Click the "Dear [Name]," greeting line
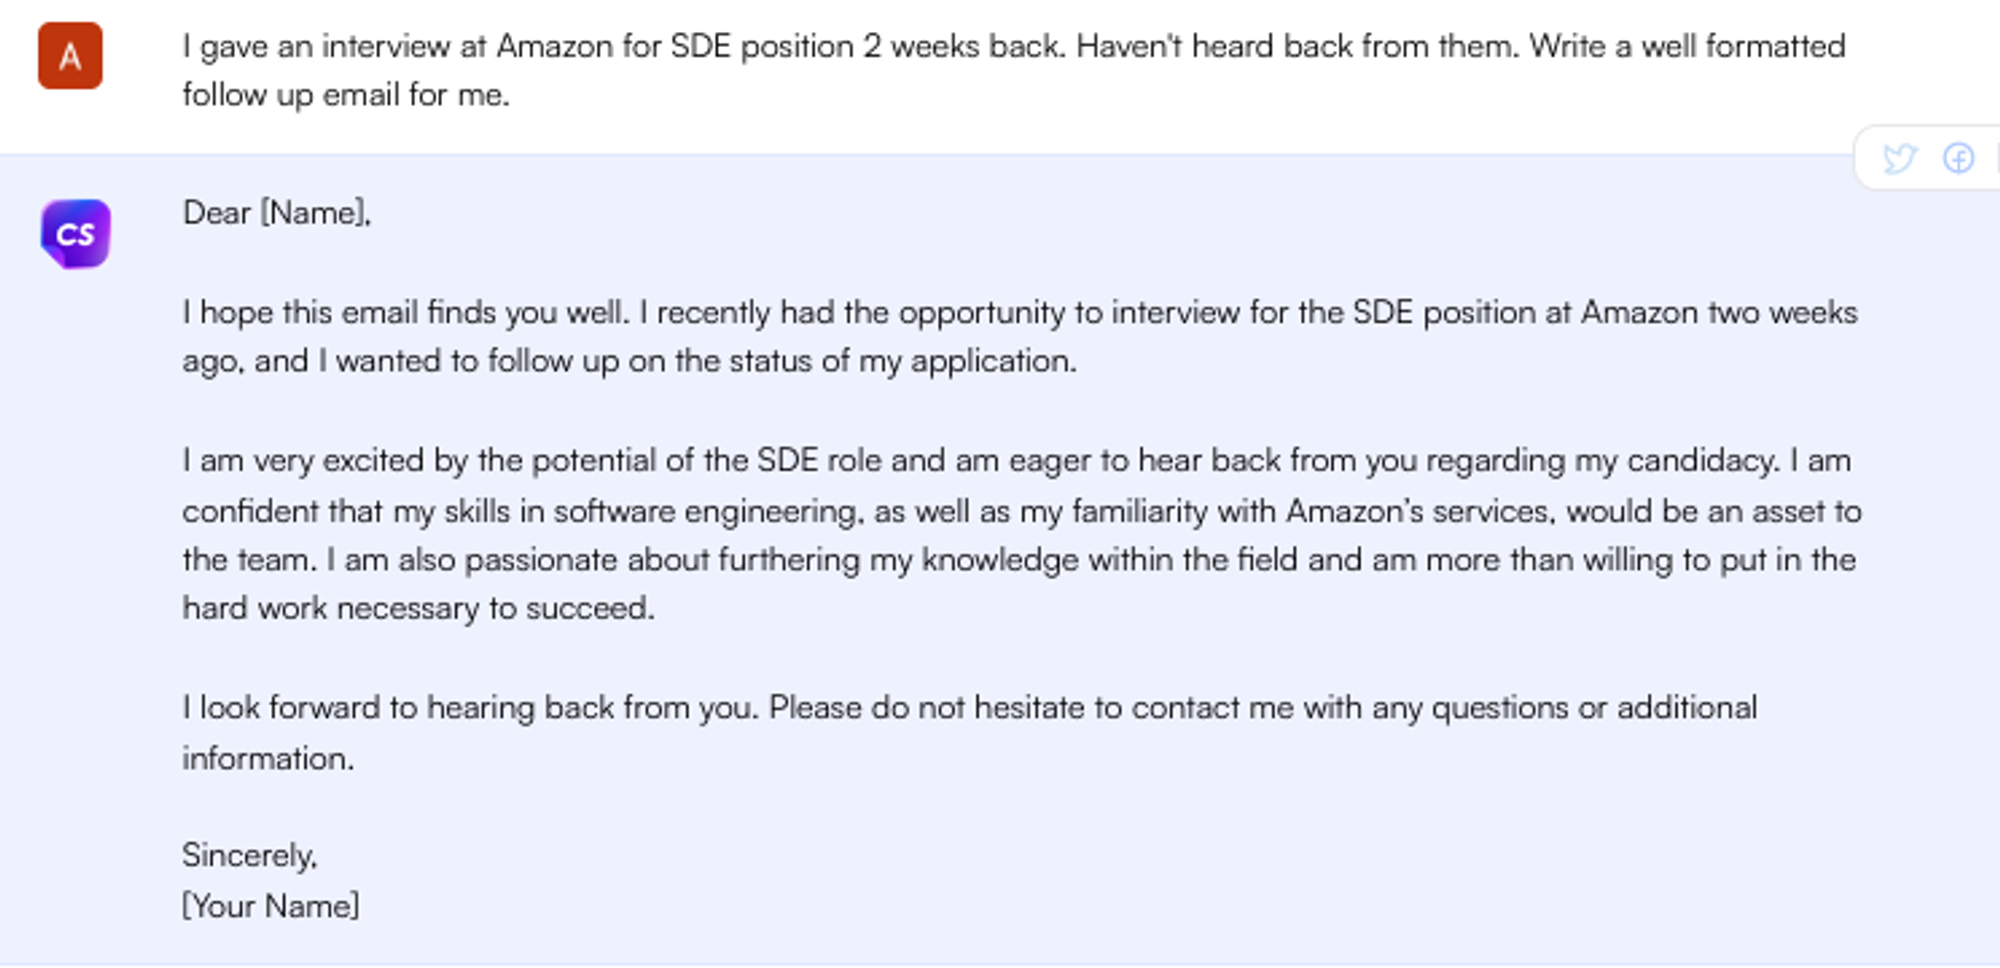This screenshot has width=2000, height=968. coord(276,213)
